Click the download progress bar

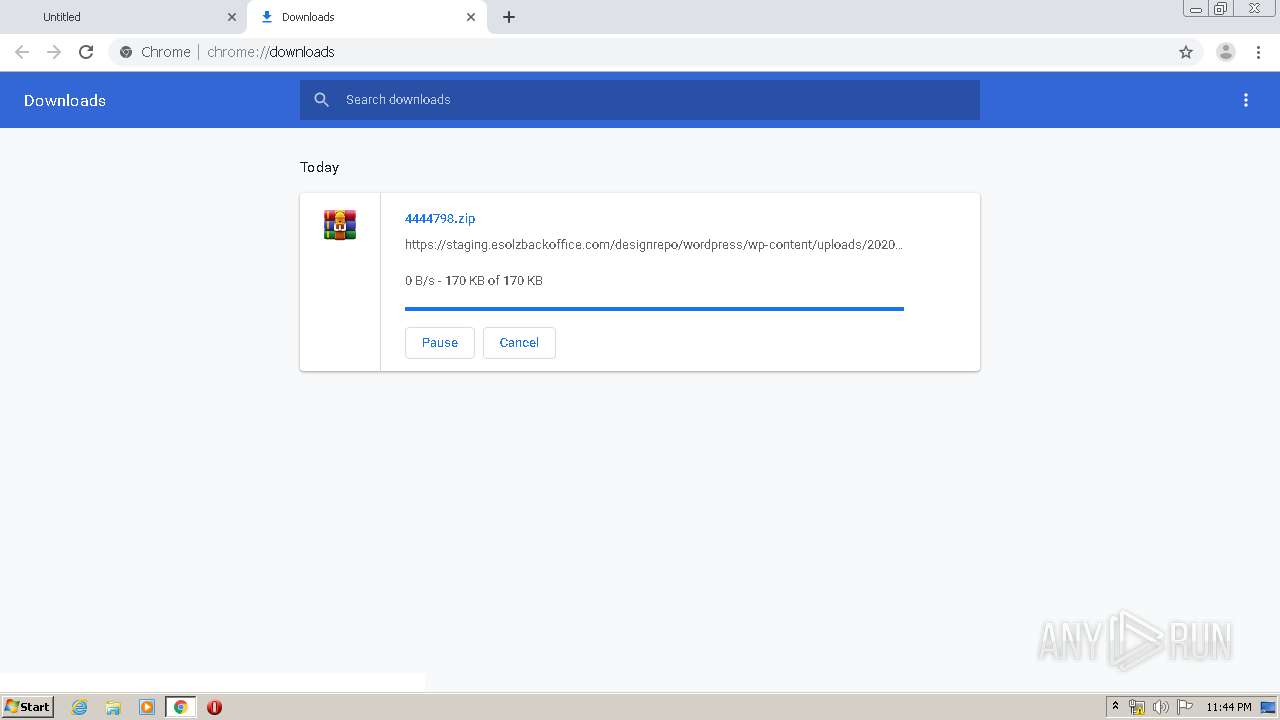[x=654, y=309]
